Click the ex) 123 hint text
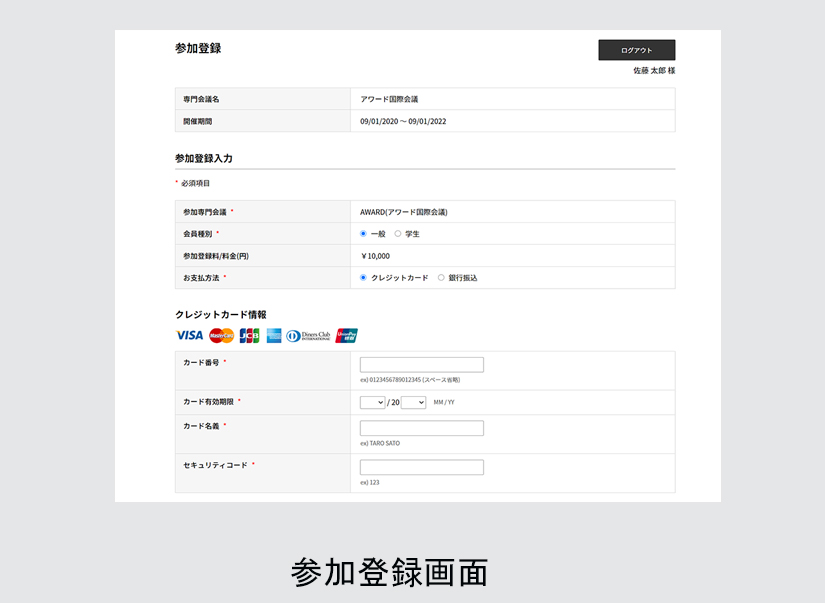Screen dimensions: 825x603 point(369,483)
